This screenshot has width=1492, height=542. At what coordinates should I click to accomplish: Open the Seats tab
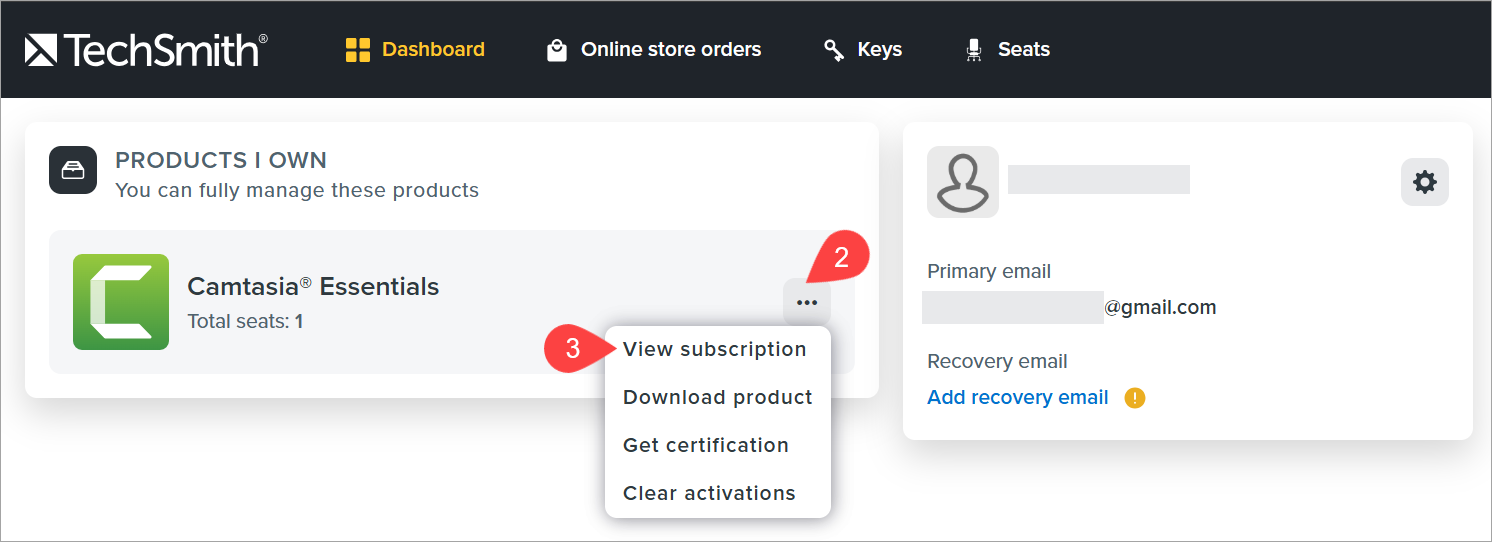(x=1023, y=49)
